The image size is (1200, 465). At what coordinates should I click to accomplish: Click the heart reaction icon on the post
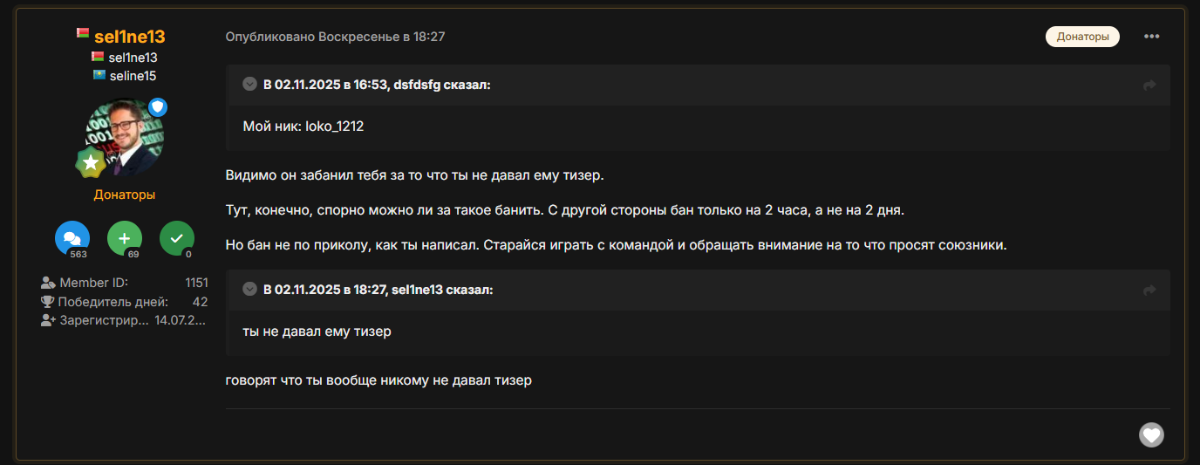click(1152, 434)
